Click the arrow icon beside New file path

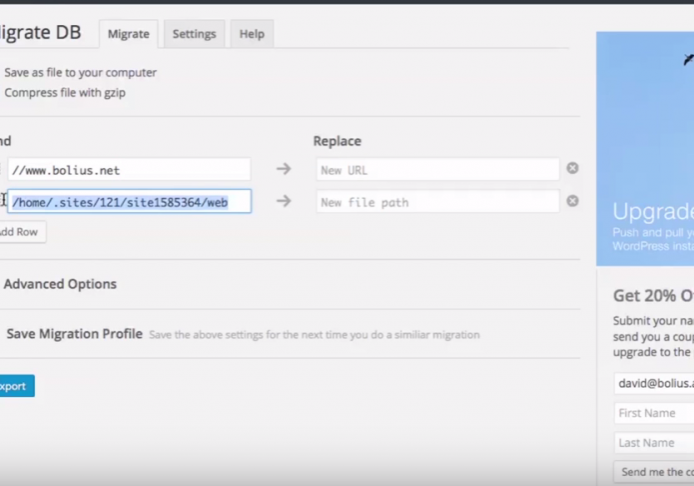click(x=284, y=201)
